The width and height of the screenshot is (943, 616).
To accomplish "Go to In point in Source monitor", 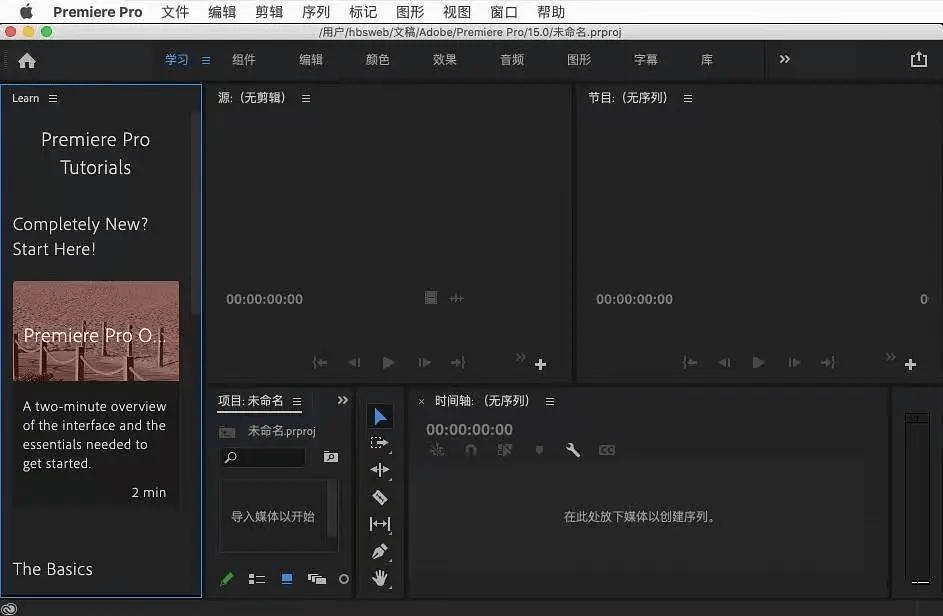I will click(x=320, y=362).
